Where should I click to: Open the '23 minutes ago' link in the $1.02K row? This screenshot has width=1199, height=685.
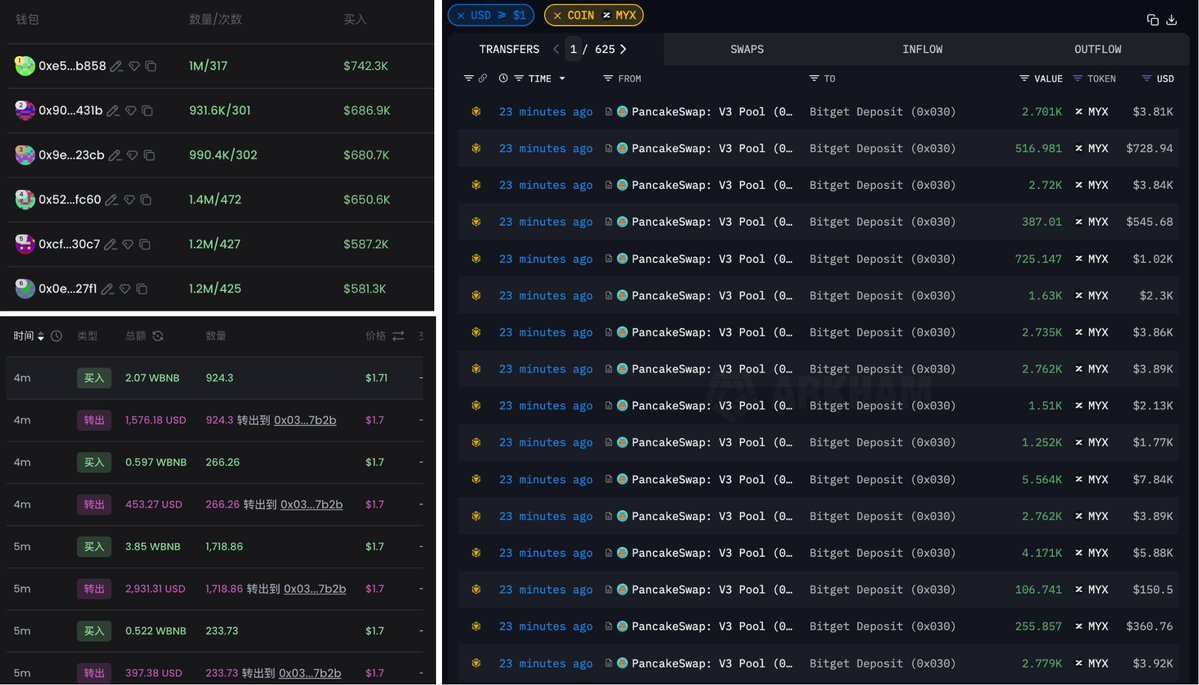coord(546,259)
